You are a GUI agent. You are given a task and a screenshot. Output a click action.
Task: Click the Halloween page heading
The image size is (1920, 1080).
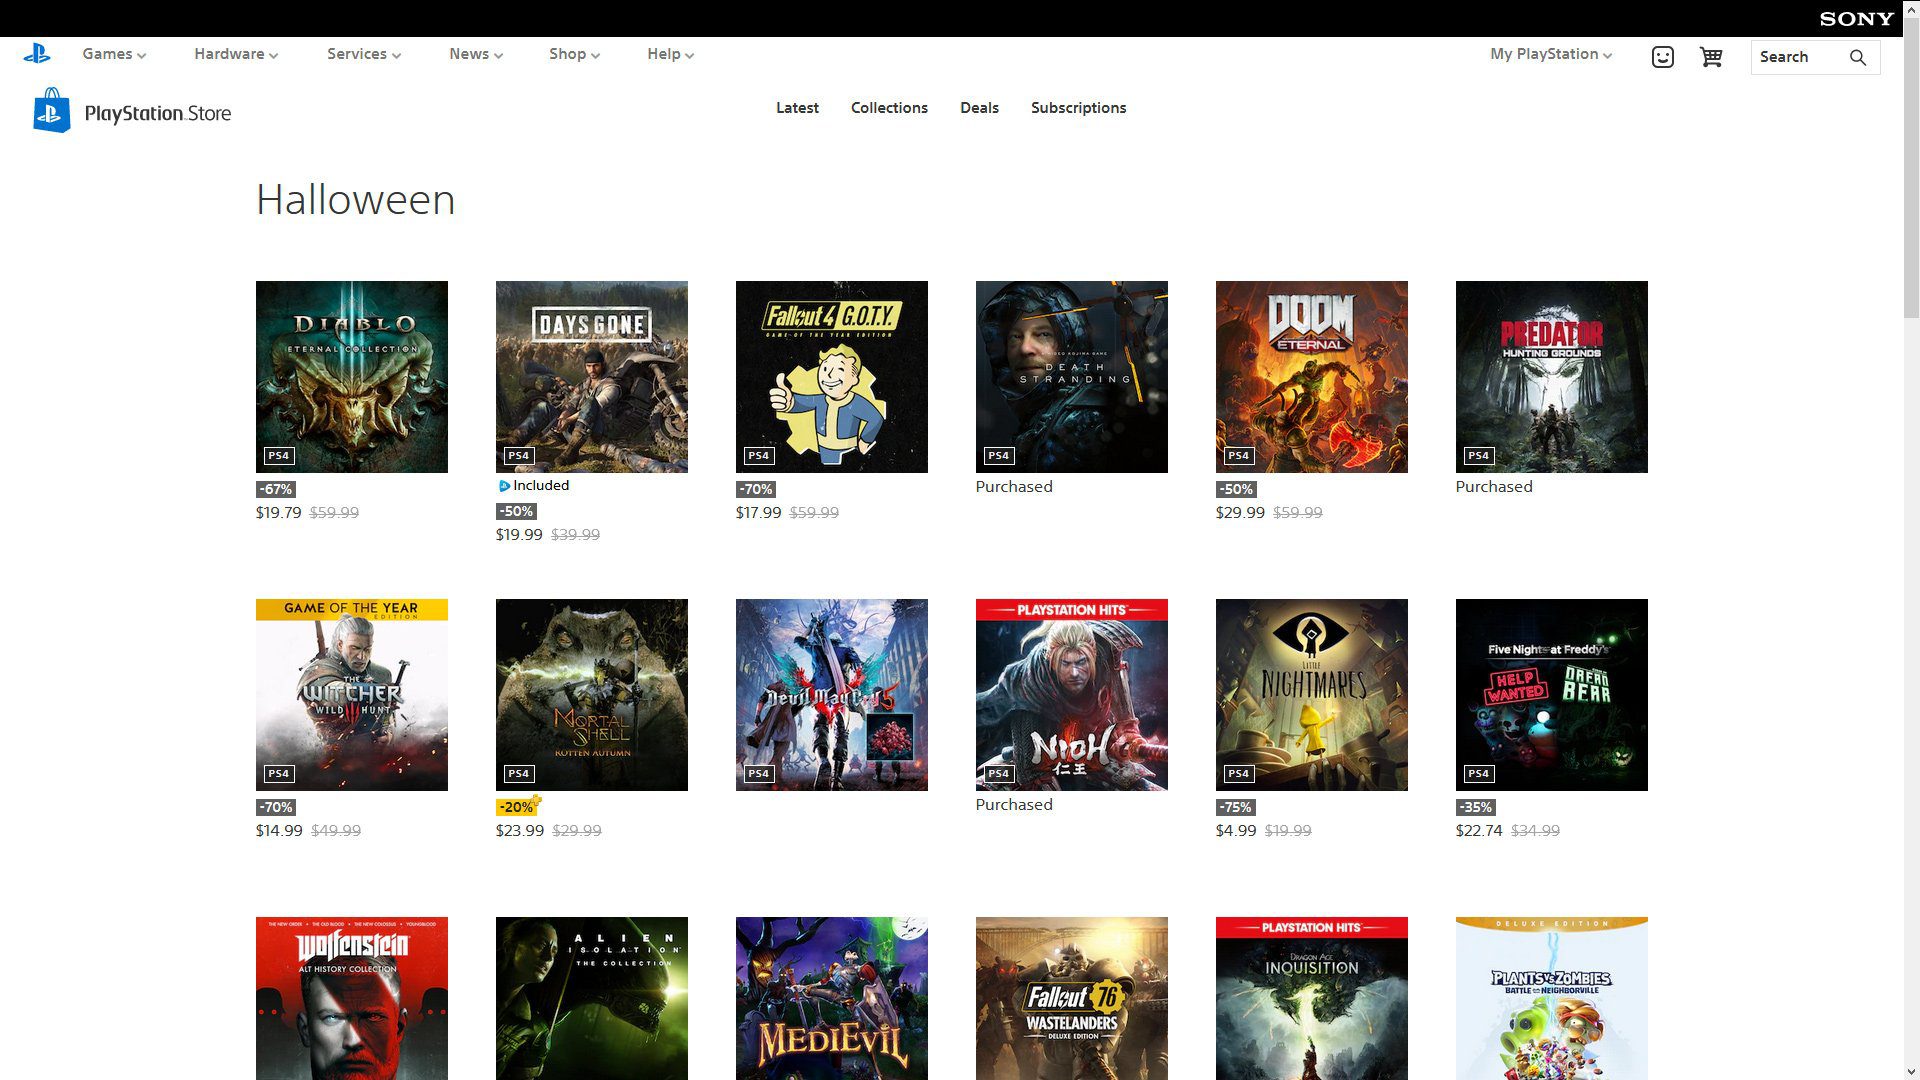pyautogui.click(x=356, y=199)
